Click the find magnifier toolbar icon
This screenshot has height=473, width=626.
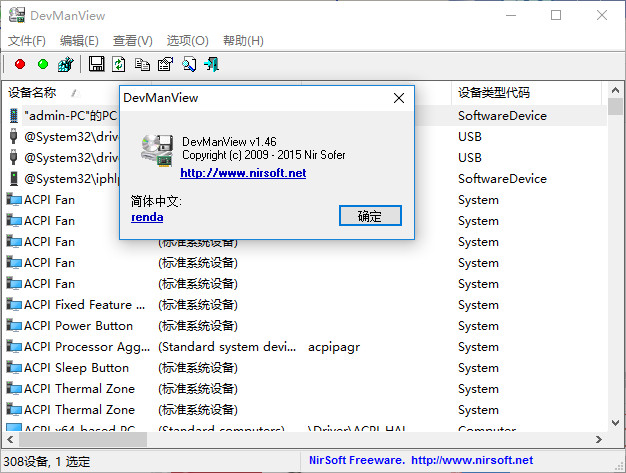click(x=189, y=64)
